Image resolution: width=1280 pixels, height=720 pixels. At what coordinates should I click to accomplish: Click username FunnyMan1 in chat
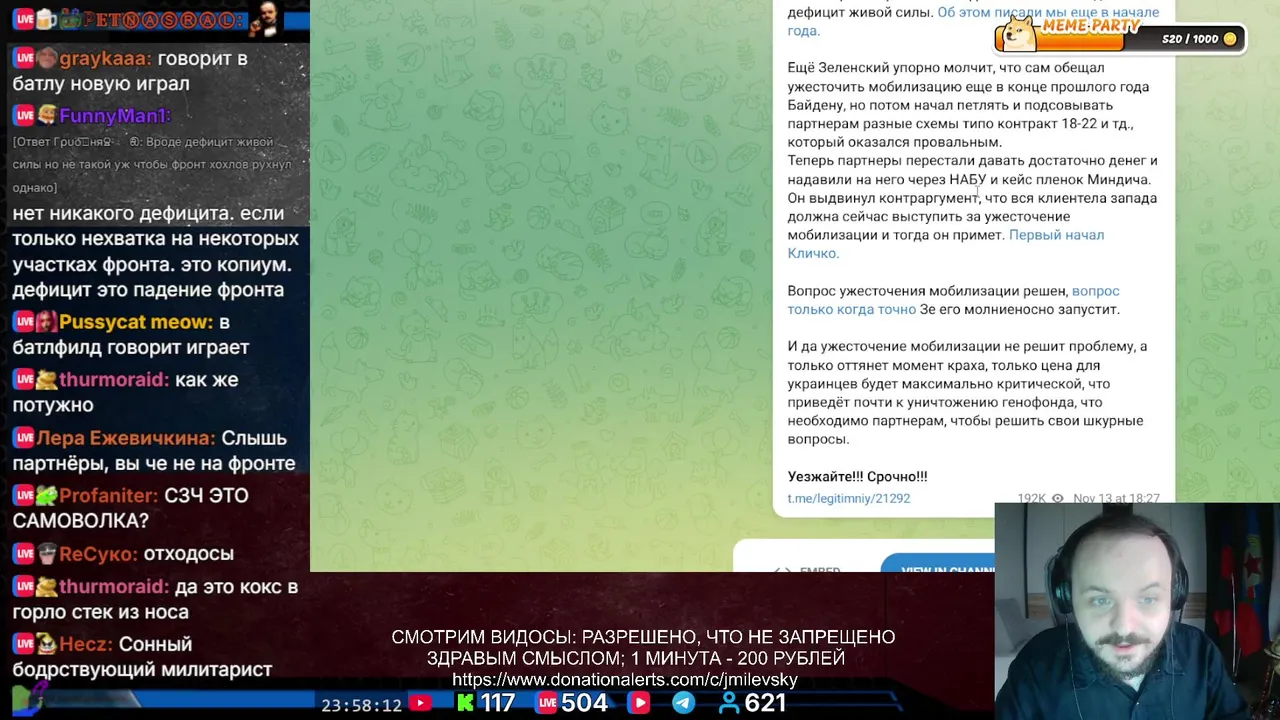[115, 116]
